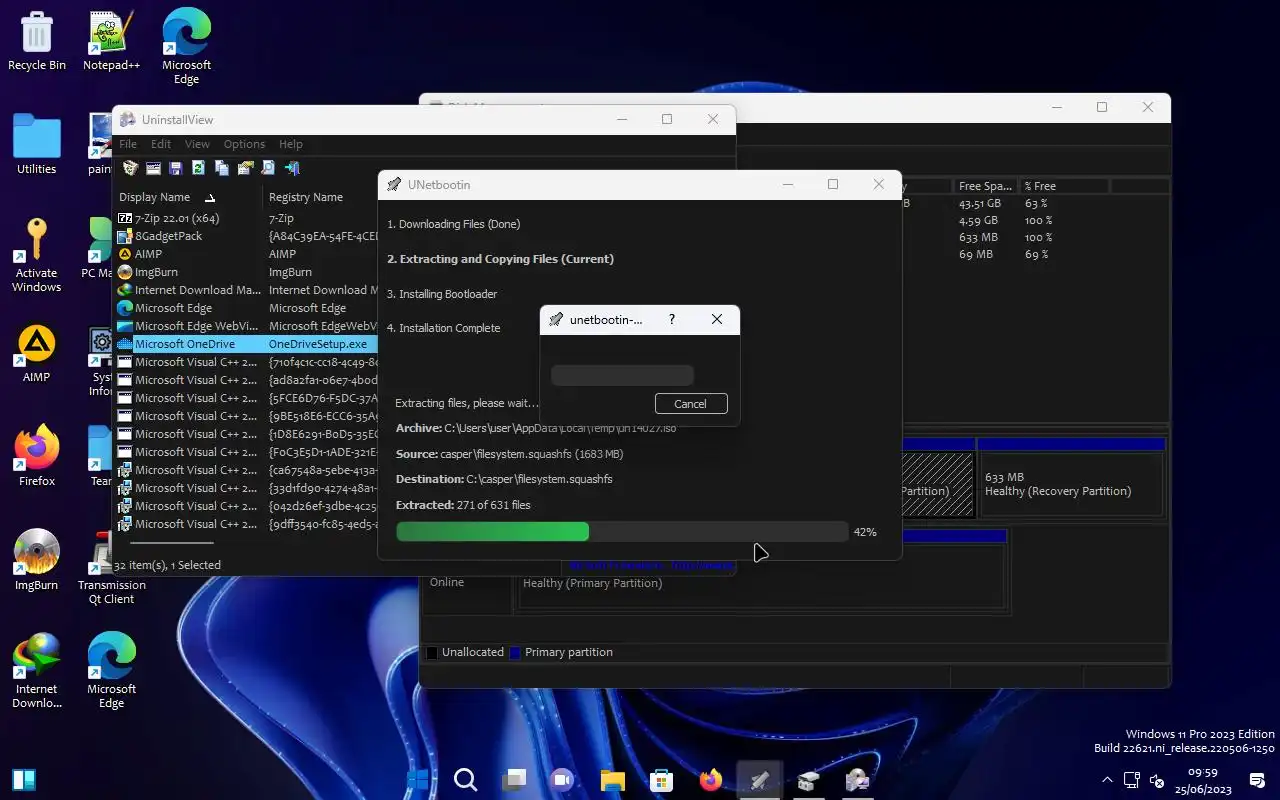The image size is (1280, 800).
Task: Open Recycle Bin on the desktop
Action: tap(37, 42)
